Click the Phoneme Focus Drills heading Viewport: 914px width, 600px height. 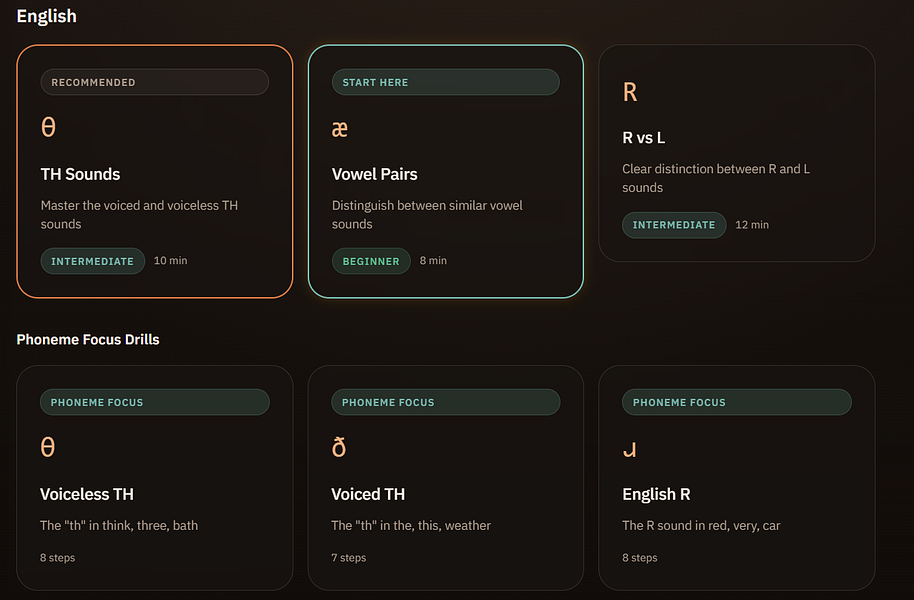pos(88,339)
